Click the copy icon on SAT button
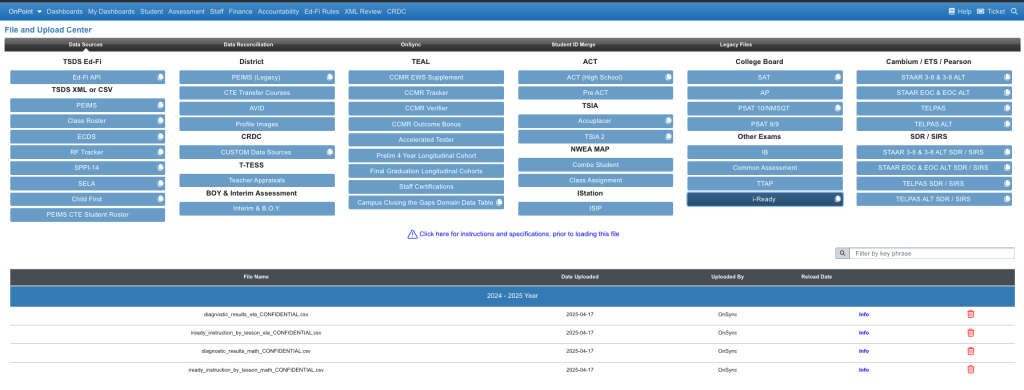1024x390 pixels. [x=837, y=77]
